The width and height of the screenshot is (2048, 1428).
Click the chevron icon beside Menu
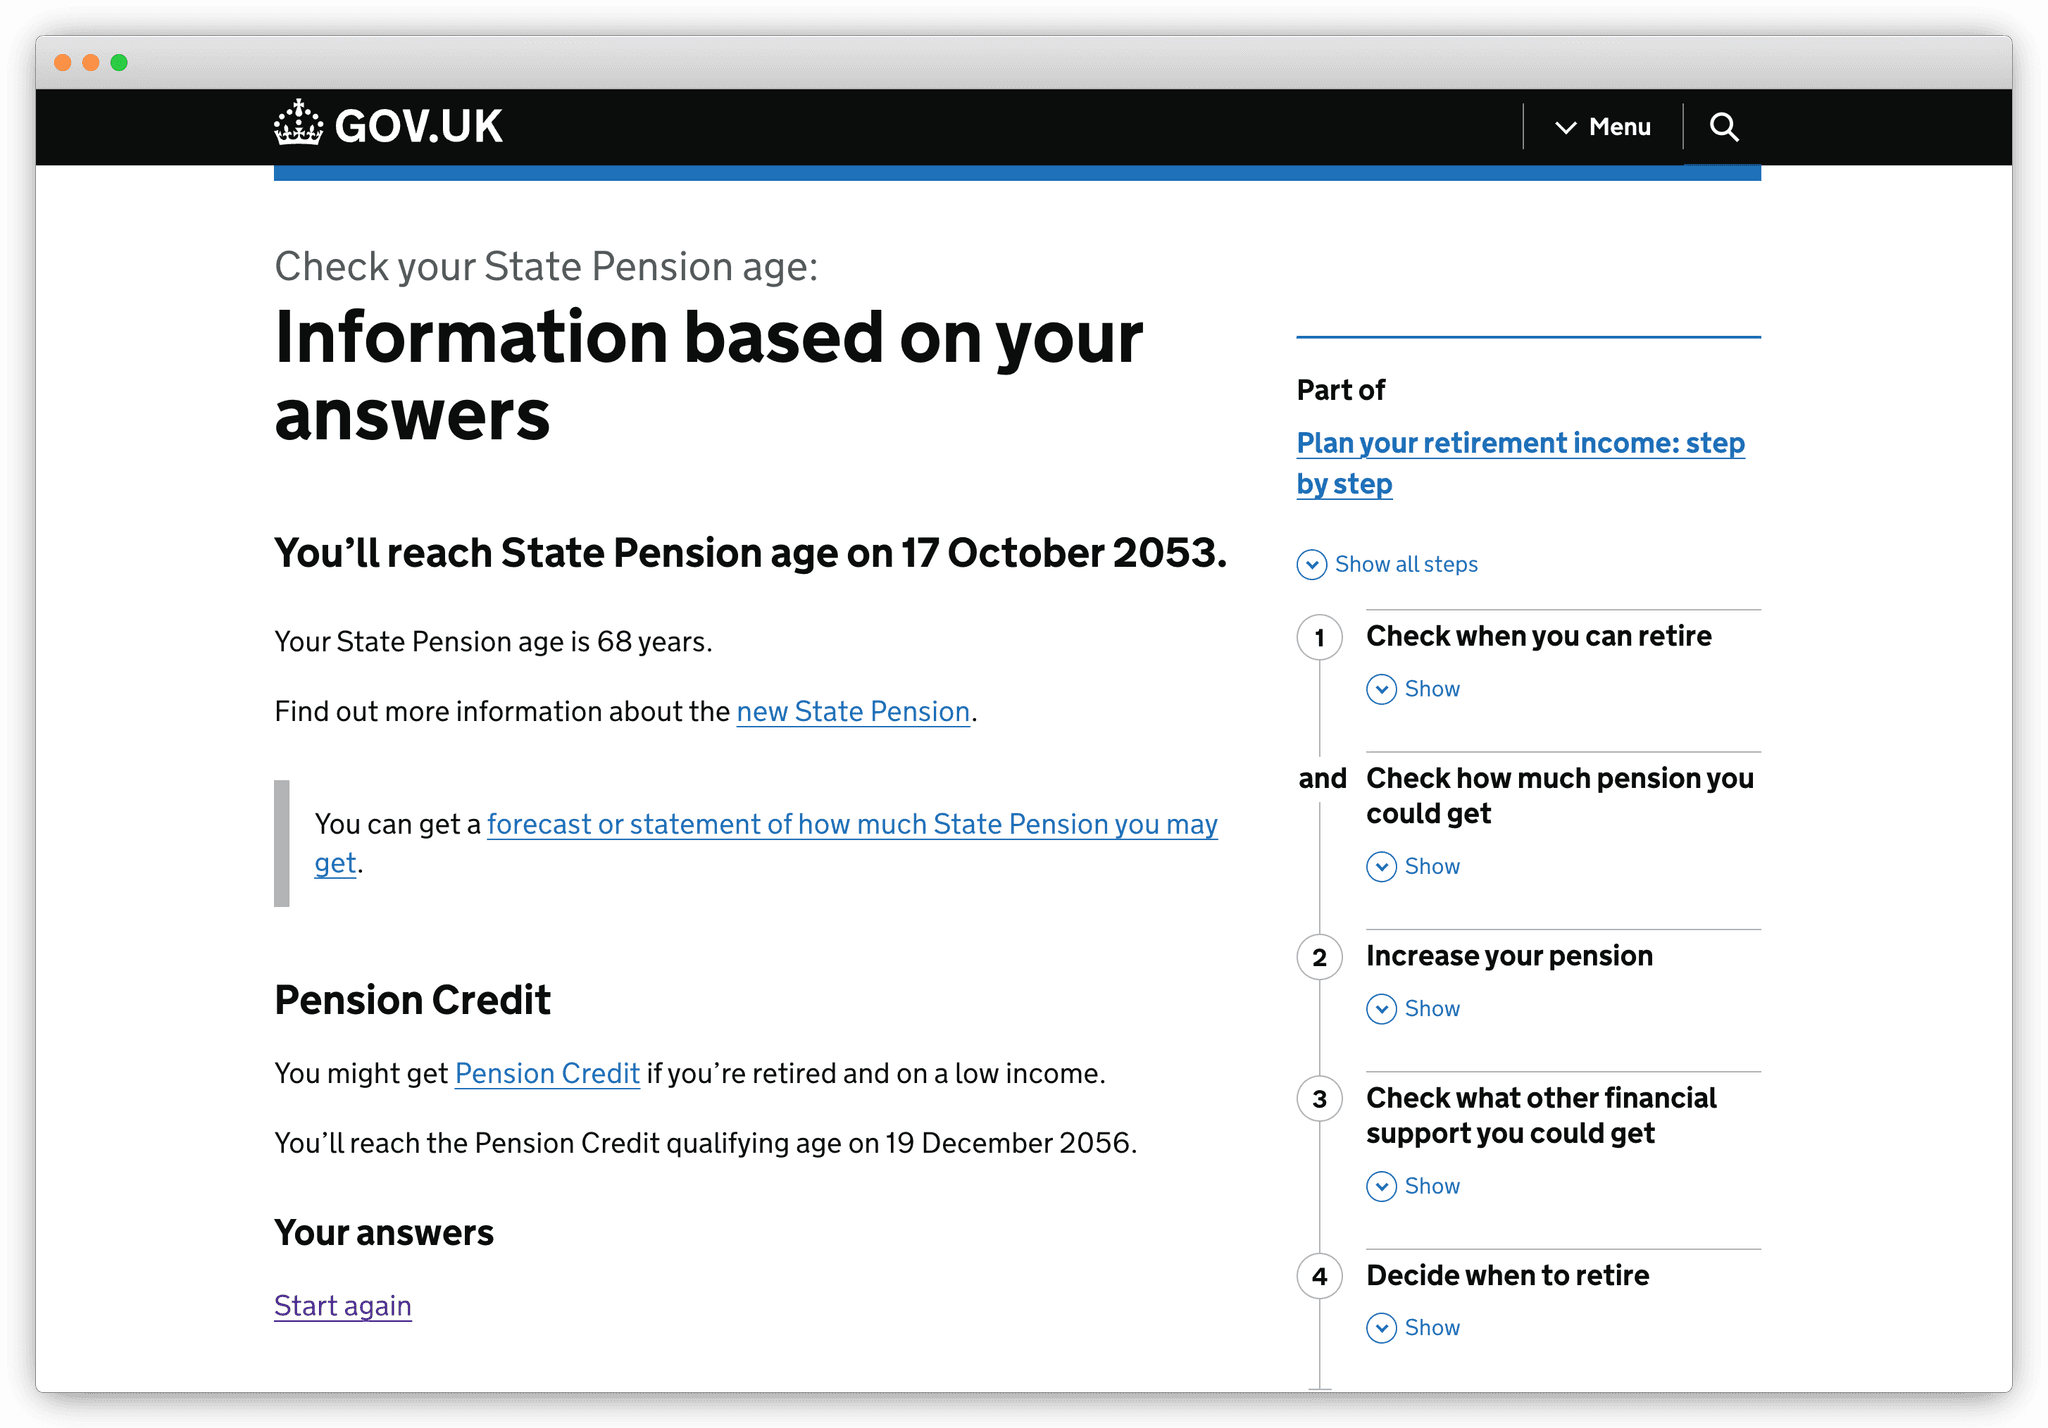pyautogui.click(x=1563, y=127)
